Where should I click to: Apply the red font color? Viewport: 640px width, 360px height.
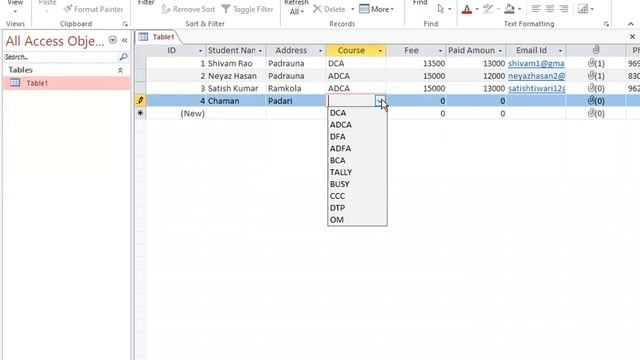(467, 9)
